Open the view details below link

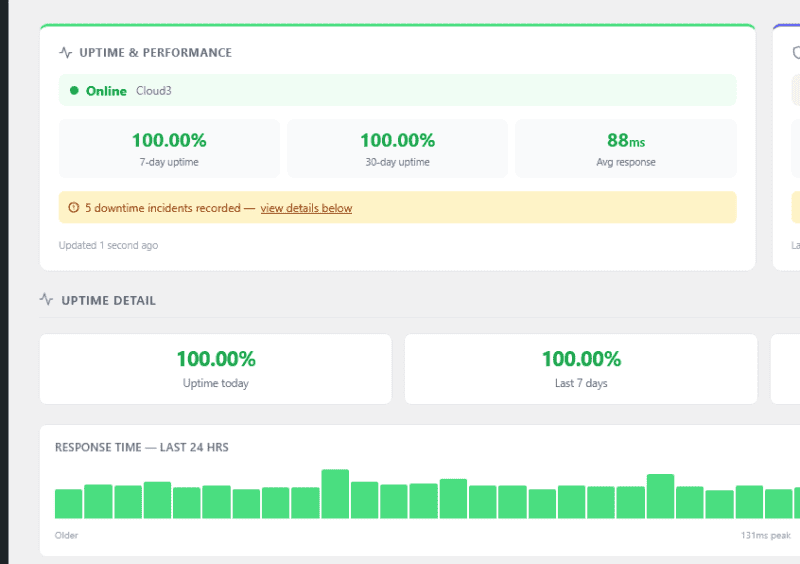click(306, 208)
